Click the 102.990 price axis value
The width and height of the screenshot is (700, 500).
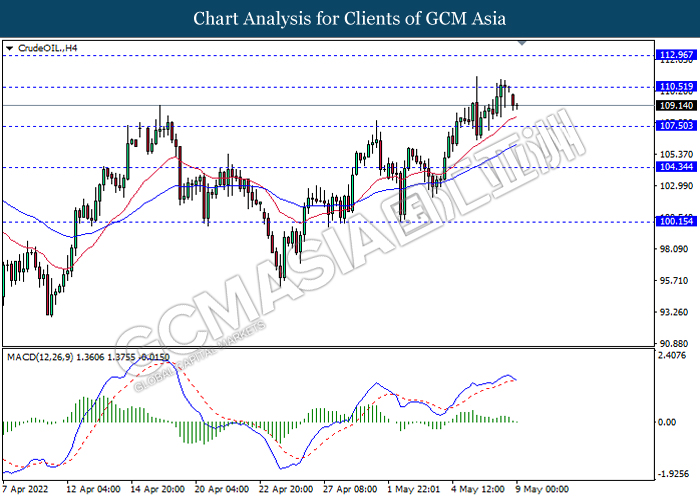[x=676, y=186]
